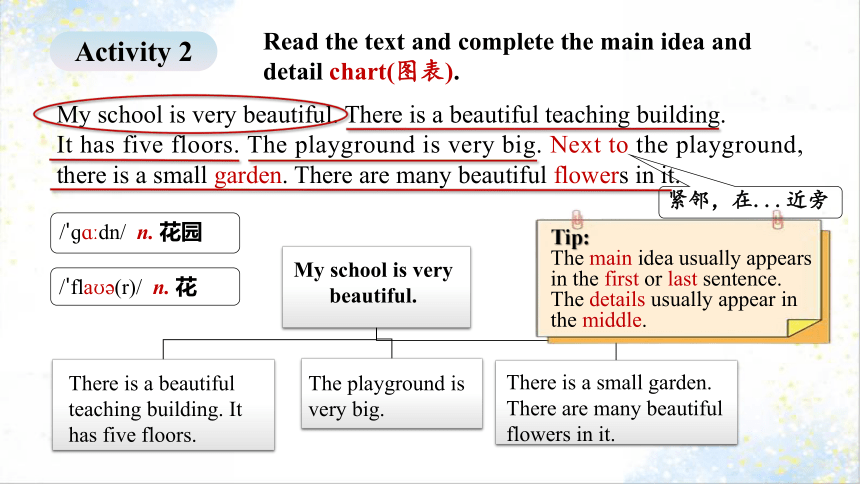
Task: Click 'There is a beautiful teaching building' sentence
Action: tap(535, 115)
